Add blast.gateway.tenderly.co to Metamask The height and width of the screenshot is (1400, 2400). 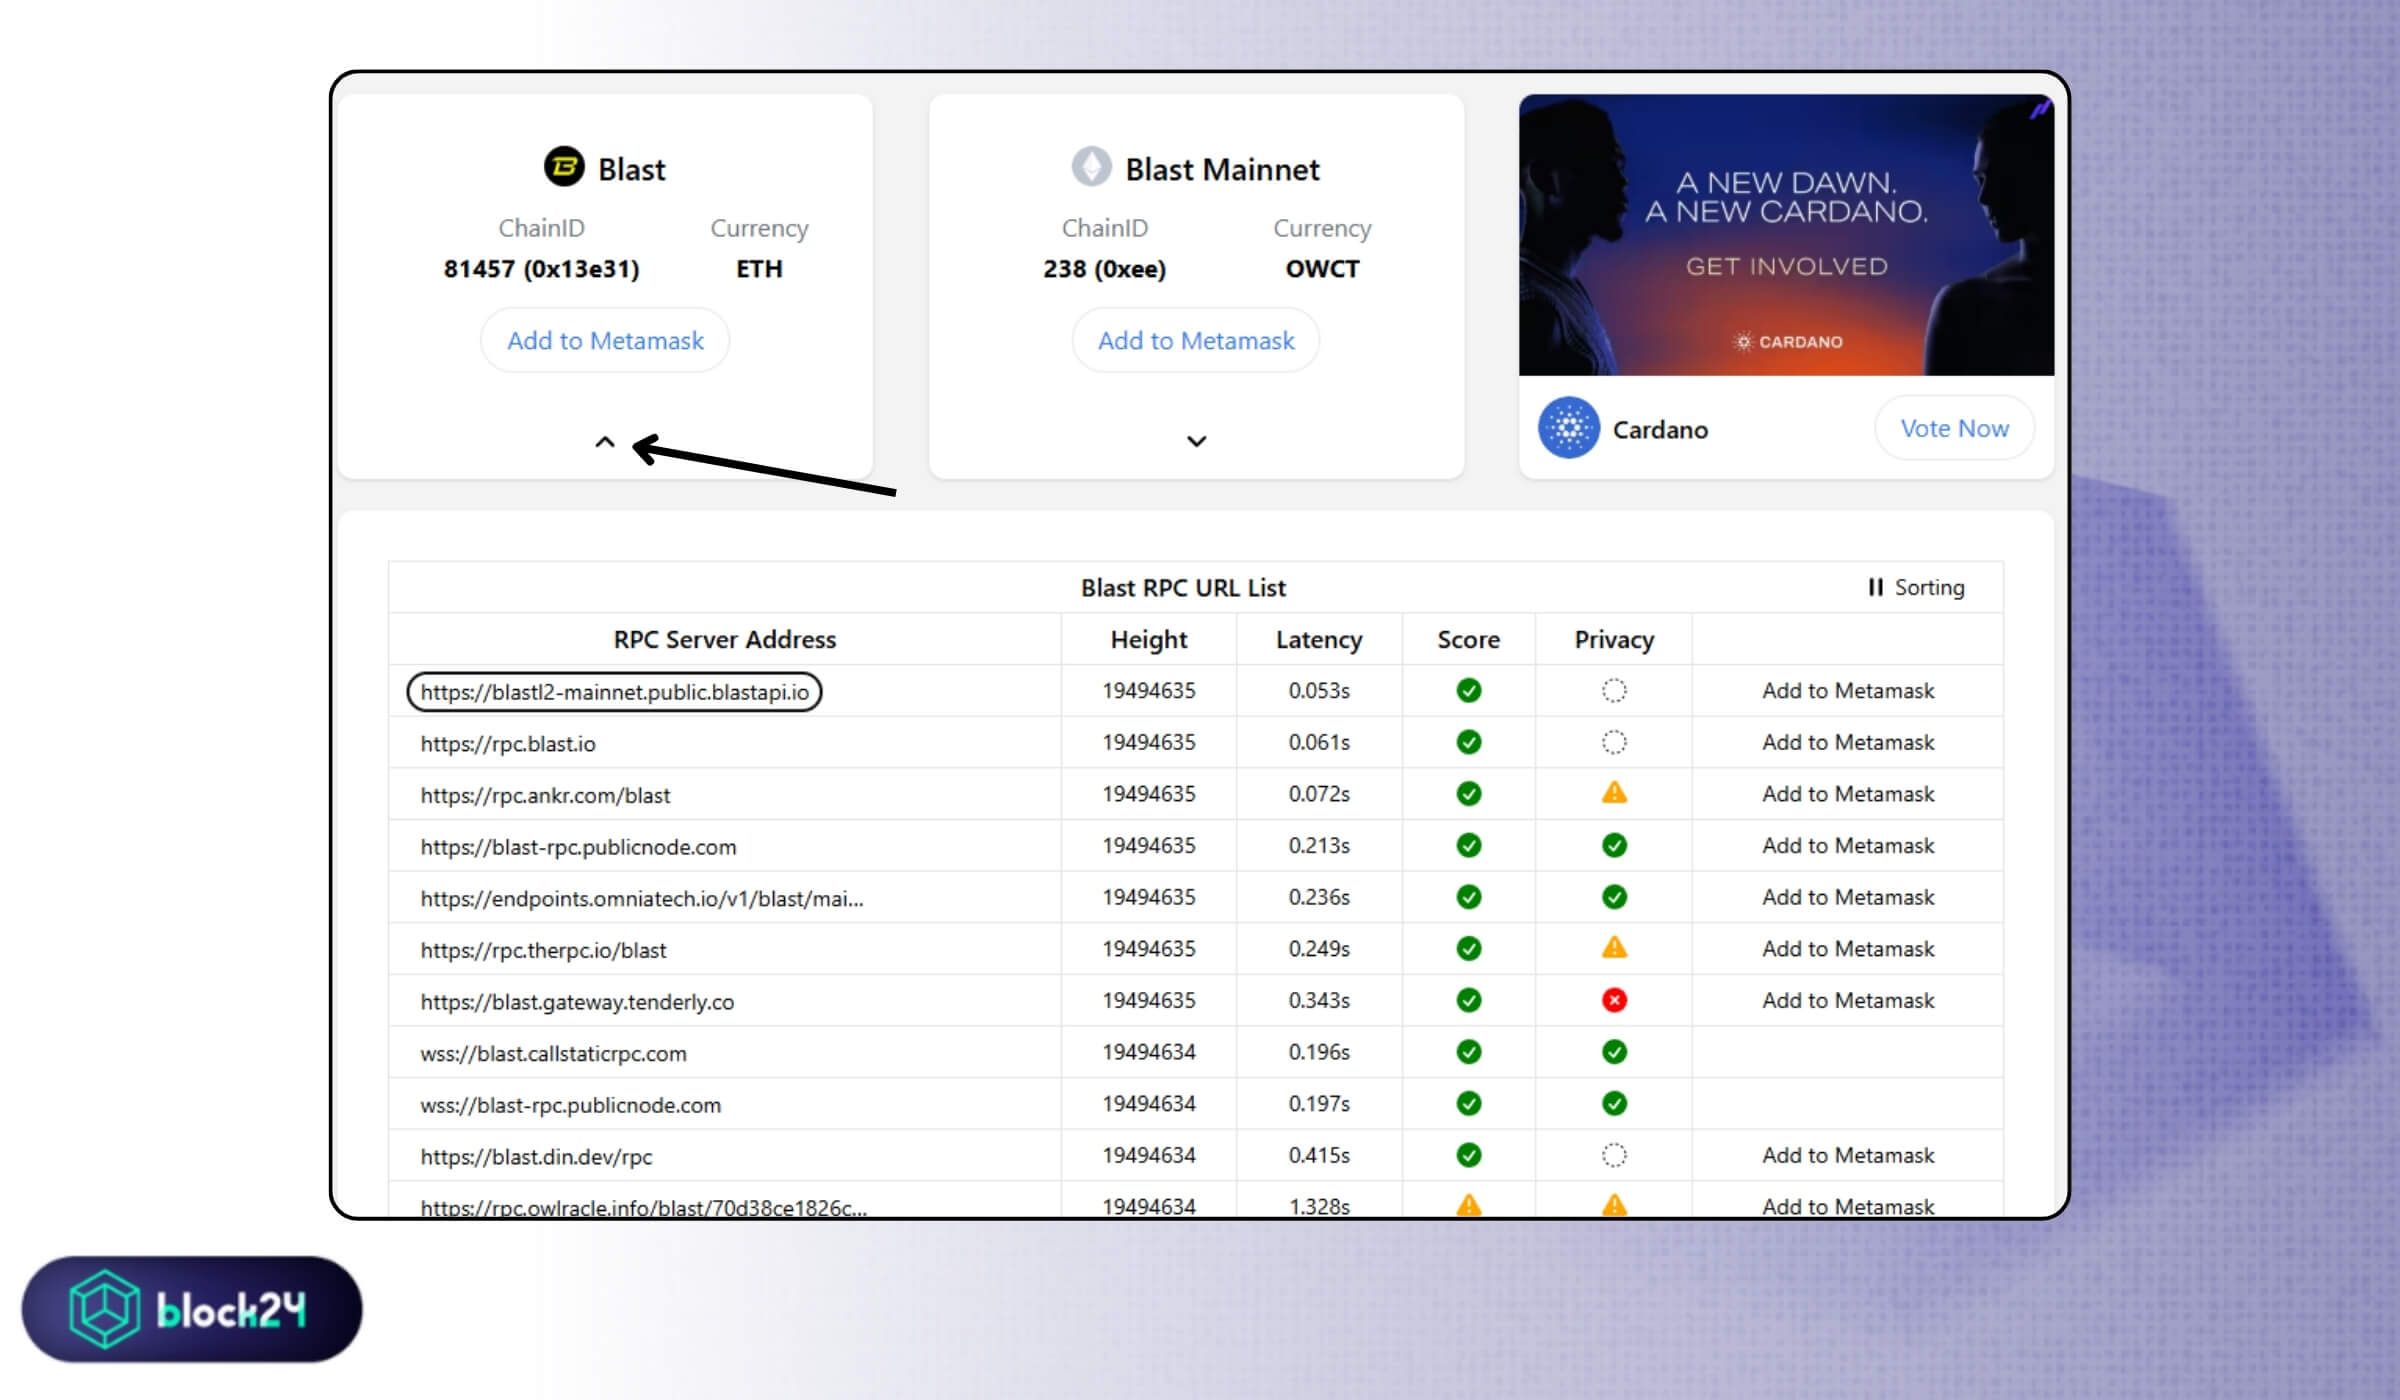(1848, 1000)
